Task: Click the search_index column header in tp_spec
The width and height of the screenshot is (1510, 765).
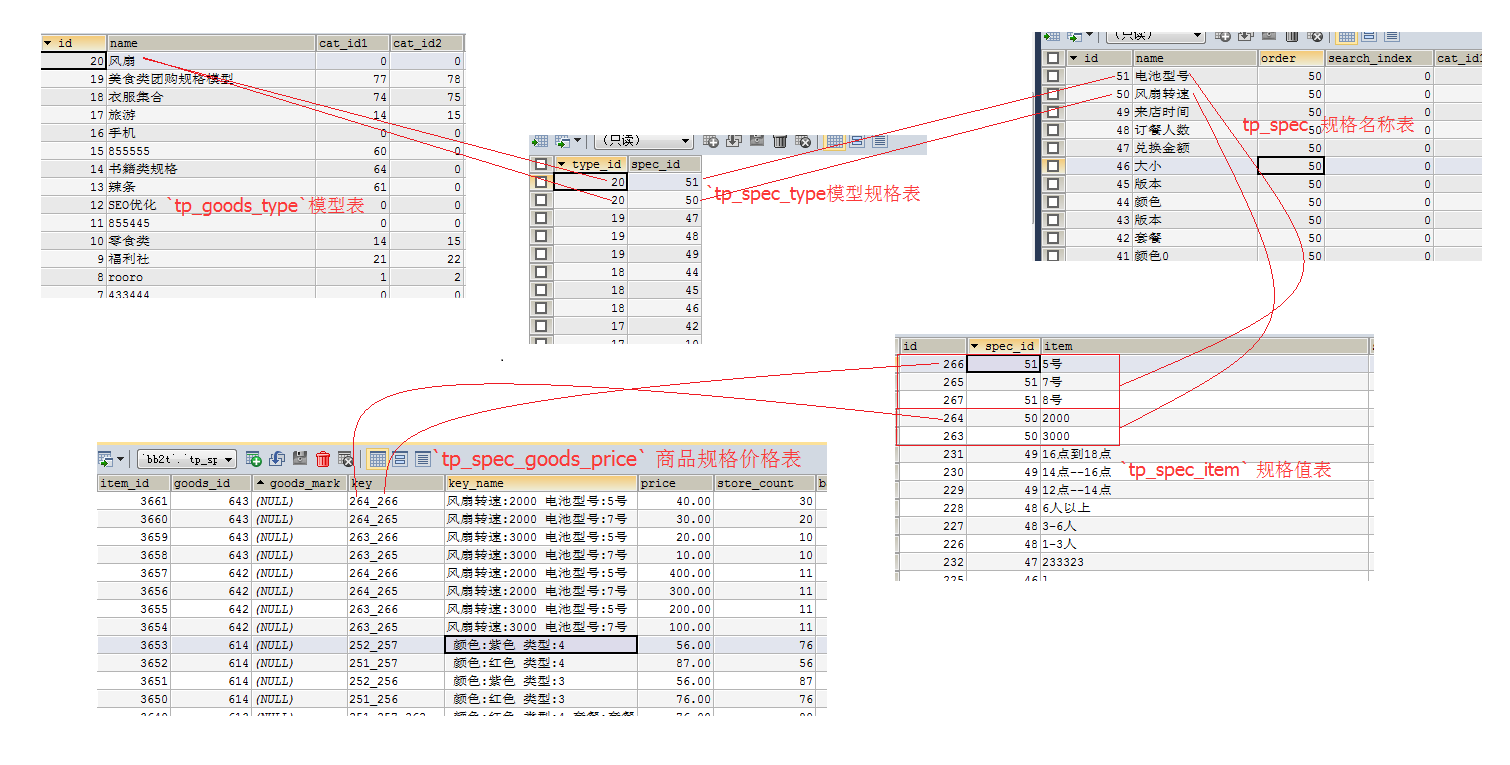Action: coord(1378,58)
